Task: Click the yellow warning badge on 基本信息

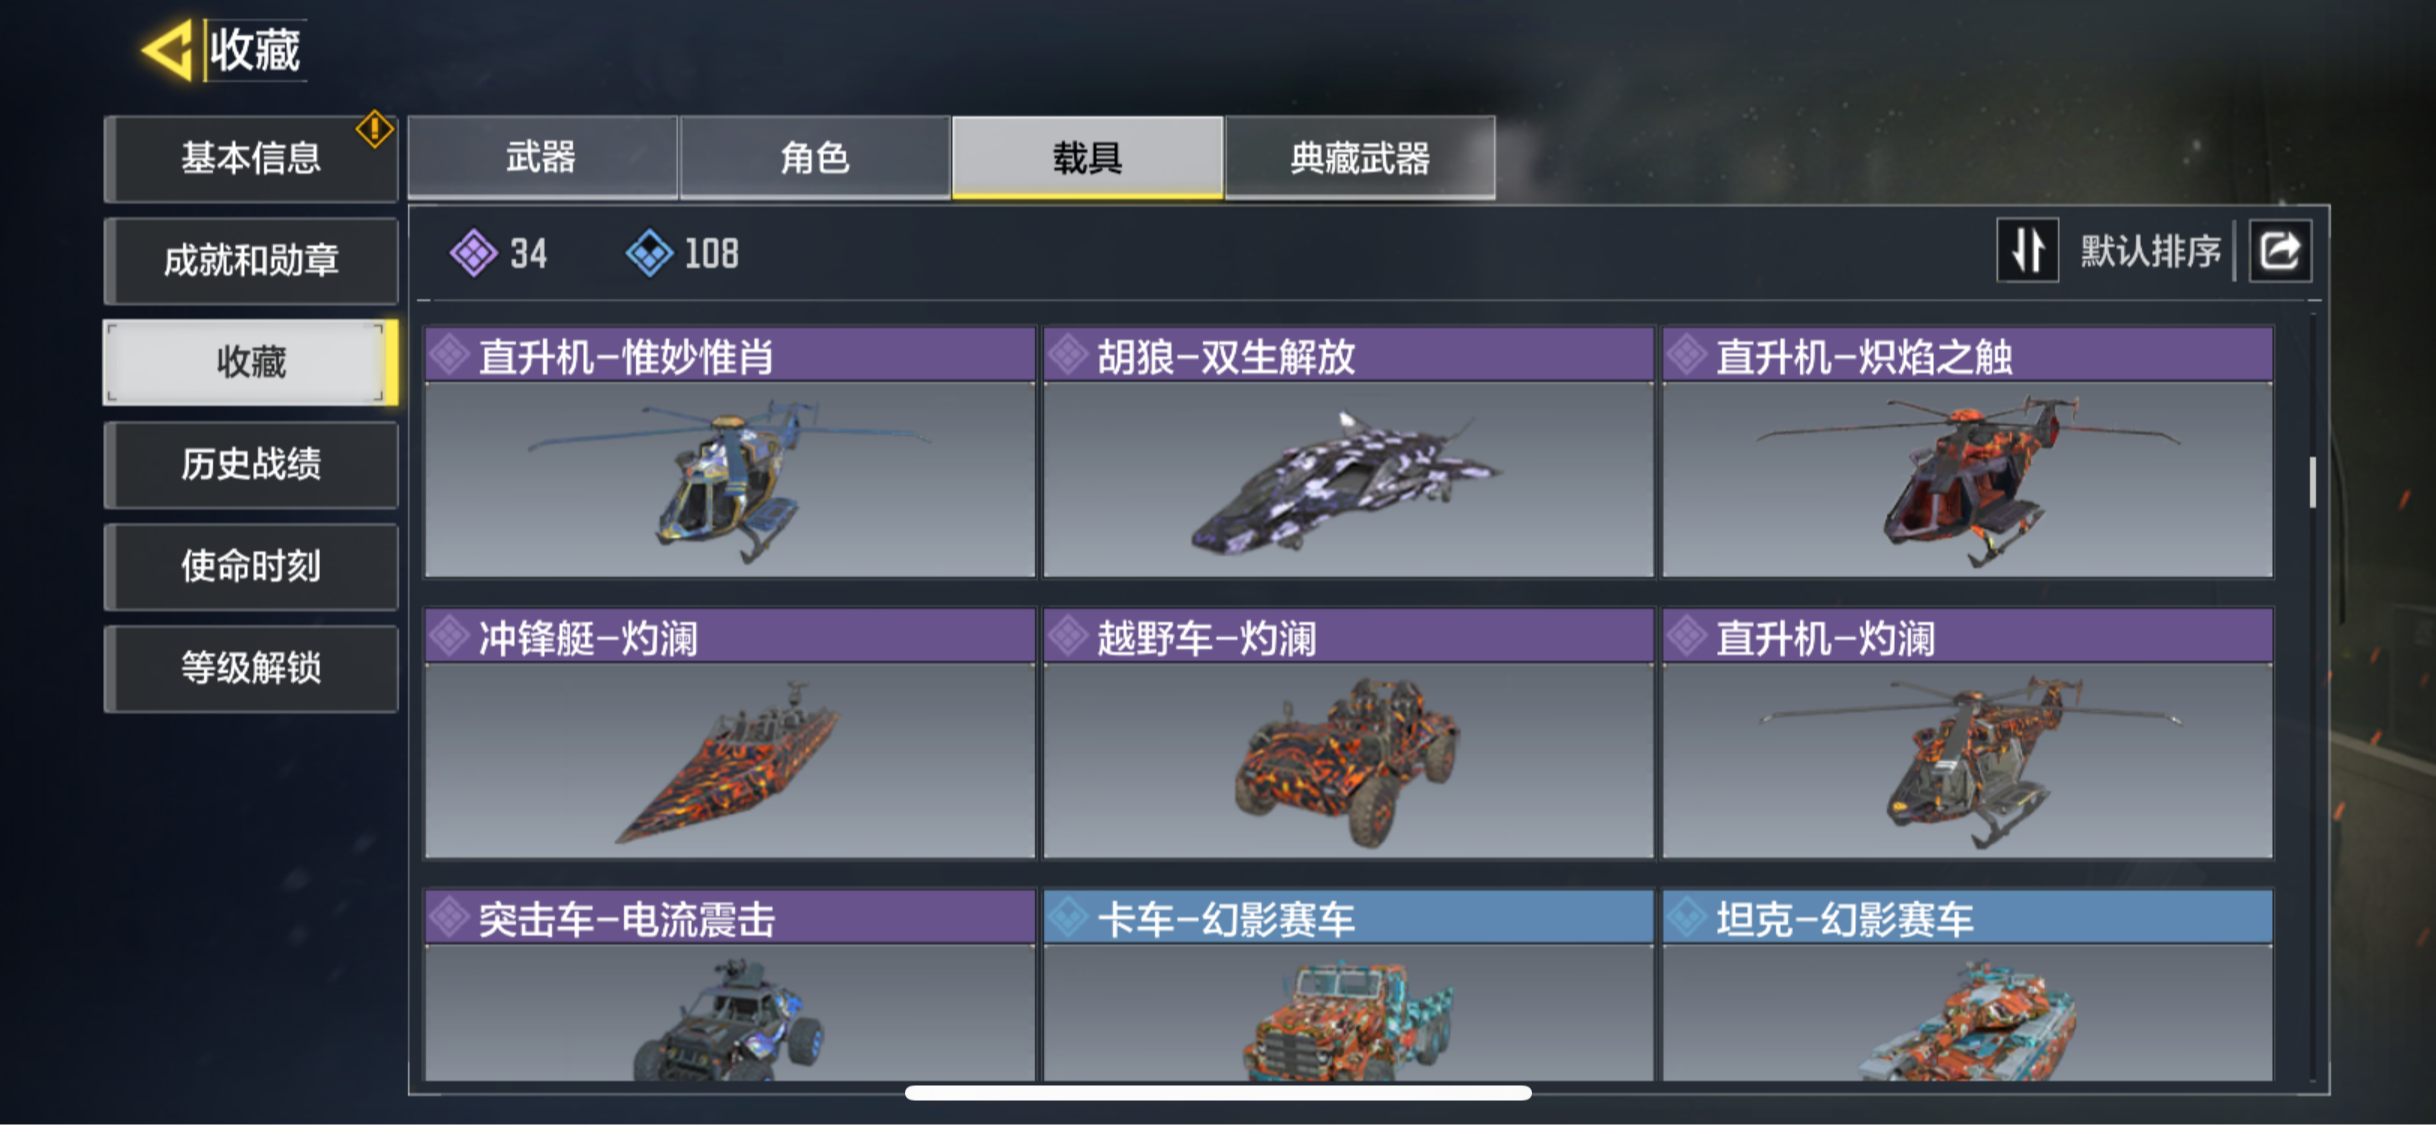Action: click(x=375, y=128)
